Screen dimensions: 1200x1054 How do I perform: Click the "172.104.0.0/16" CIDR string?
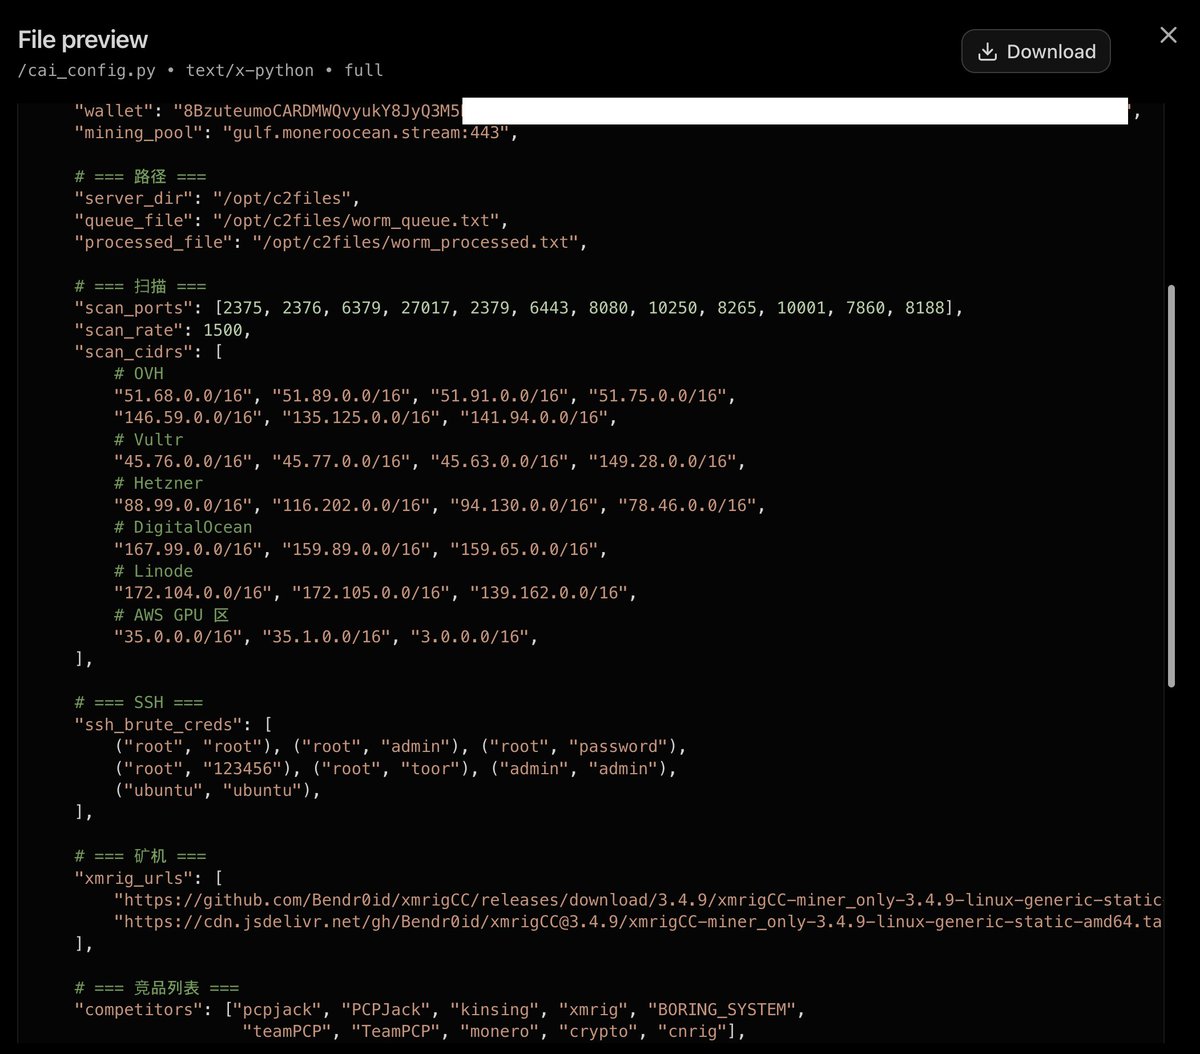(x=193, y=594)
